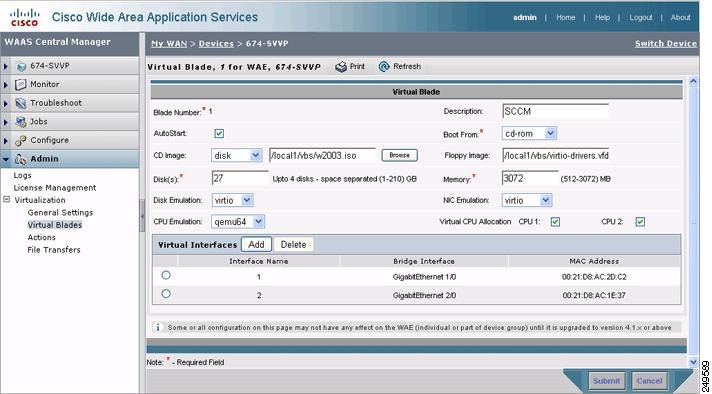Image resolution: width=712 pixels, height=394 pixels.
Task: Click the Bridge Interface column header
Action: pyautogui.click(x=424, y=261)
